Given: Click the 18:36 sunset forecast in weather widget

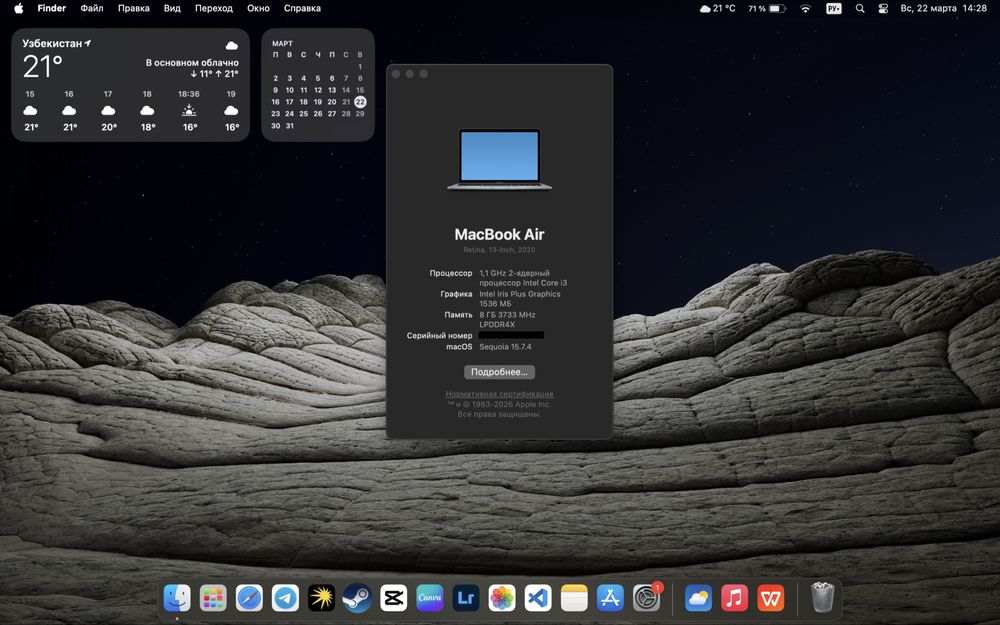Looking at the screenshot, I should pyautogui.click(x=189, y=112).
